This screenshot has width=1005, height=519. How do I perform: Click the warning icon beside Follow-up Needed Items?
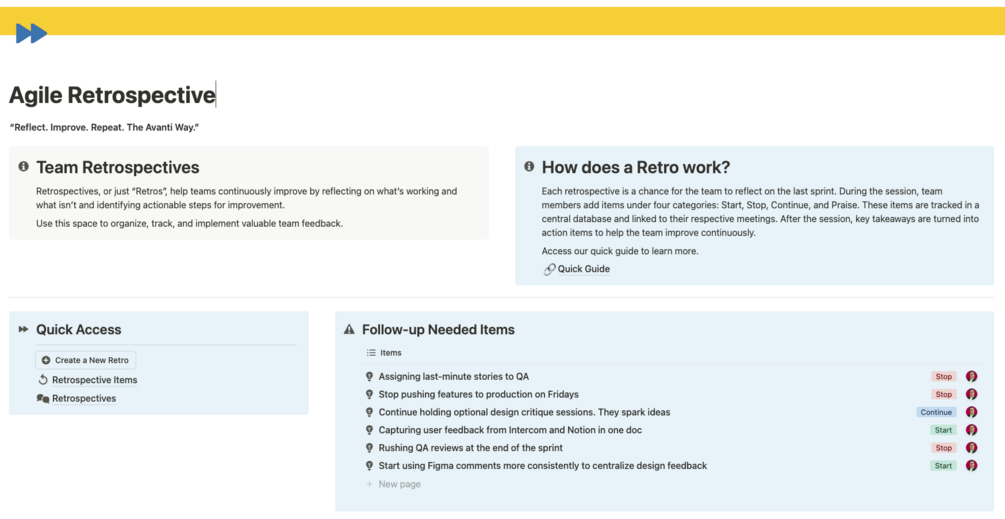(x=349, y=329)
